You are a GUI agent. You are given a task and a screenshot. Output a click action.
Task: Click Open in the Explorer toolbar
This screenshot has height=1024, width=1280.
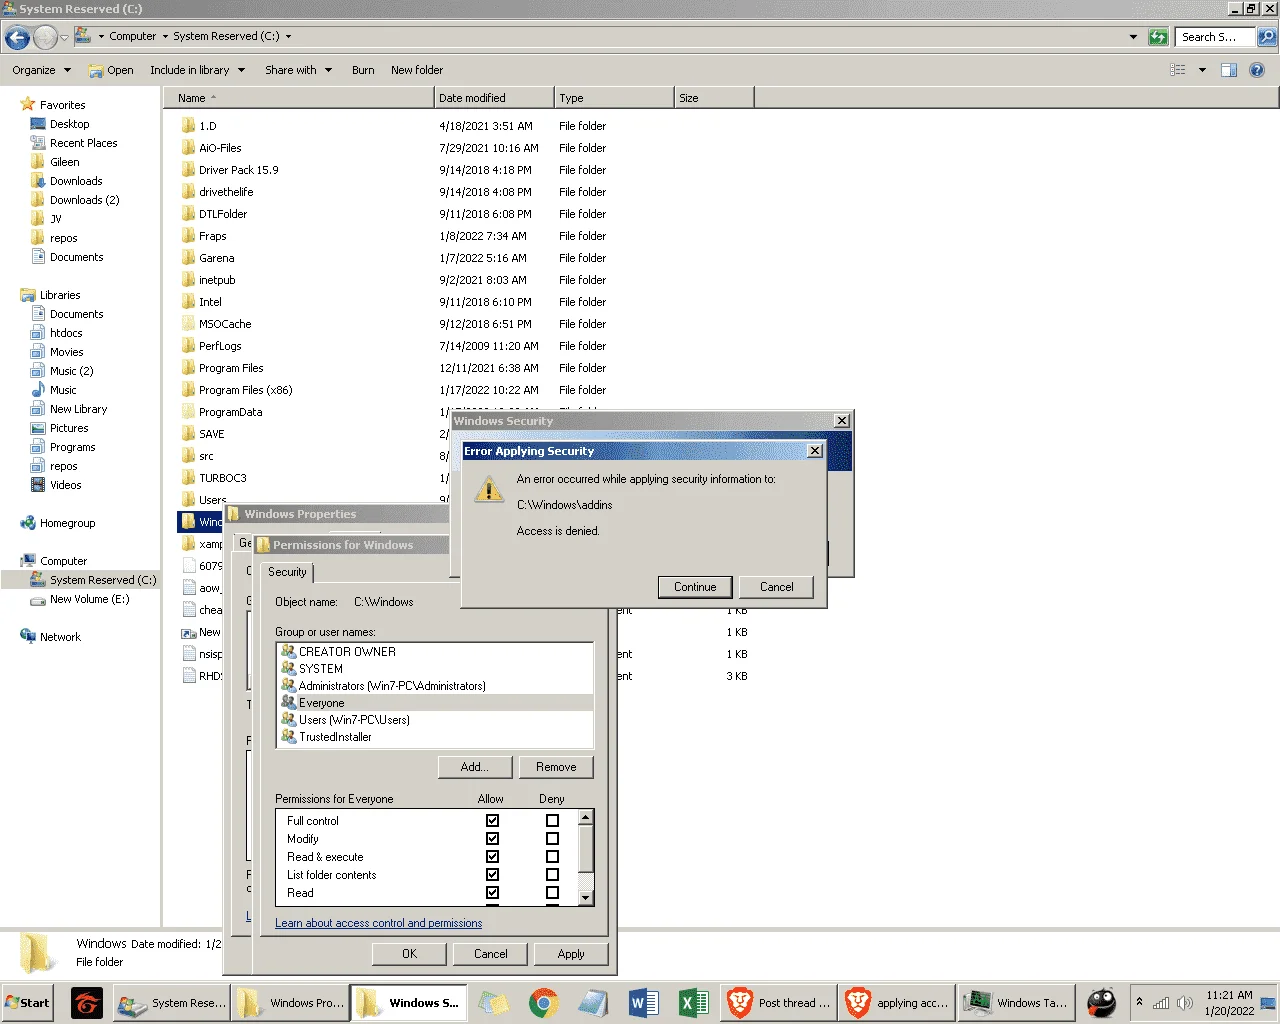point(111,70)
